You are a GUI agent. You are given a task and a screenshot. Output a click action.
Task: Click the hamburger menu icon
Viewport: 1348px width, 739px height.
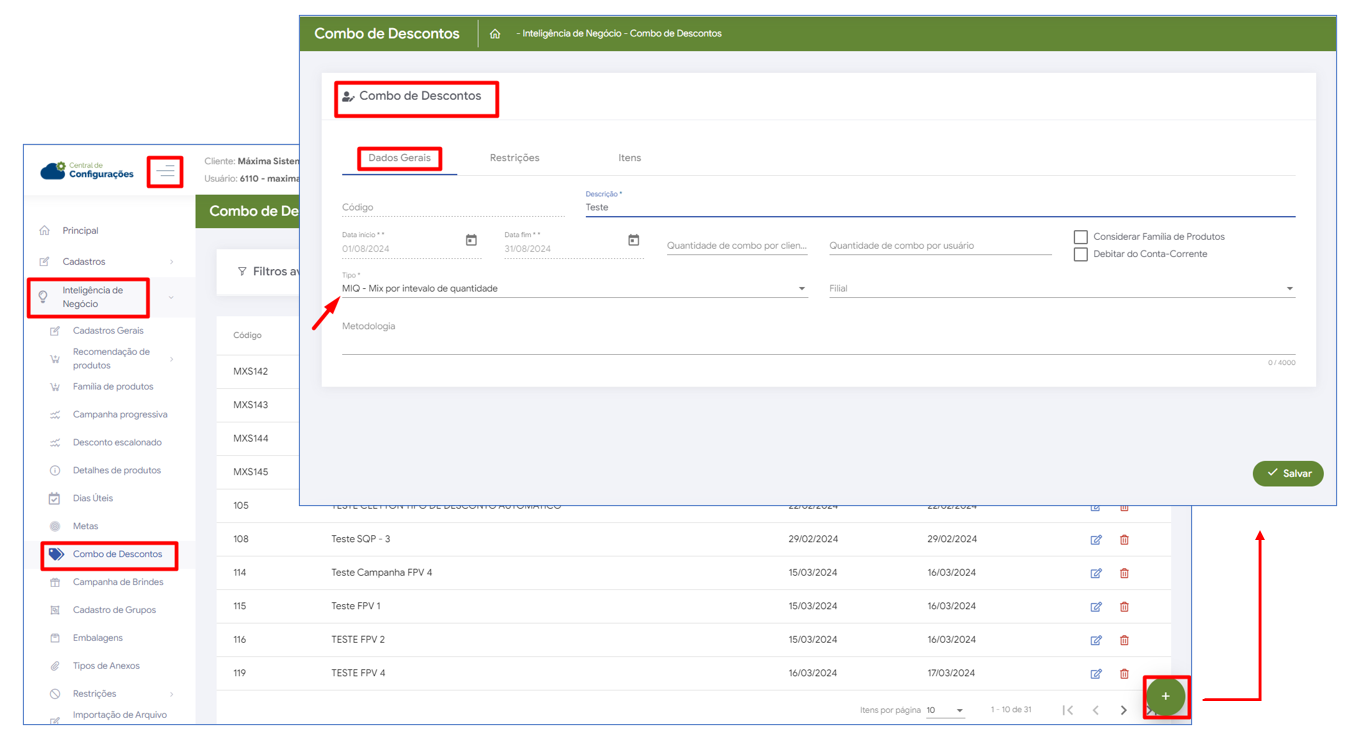click(x=165, y=172)
